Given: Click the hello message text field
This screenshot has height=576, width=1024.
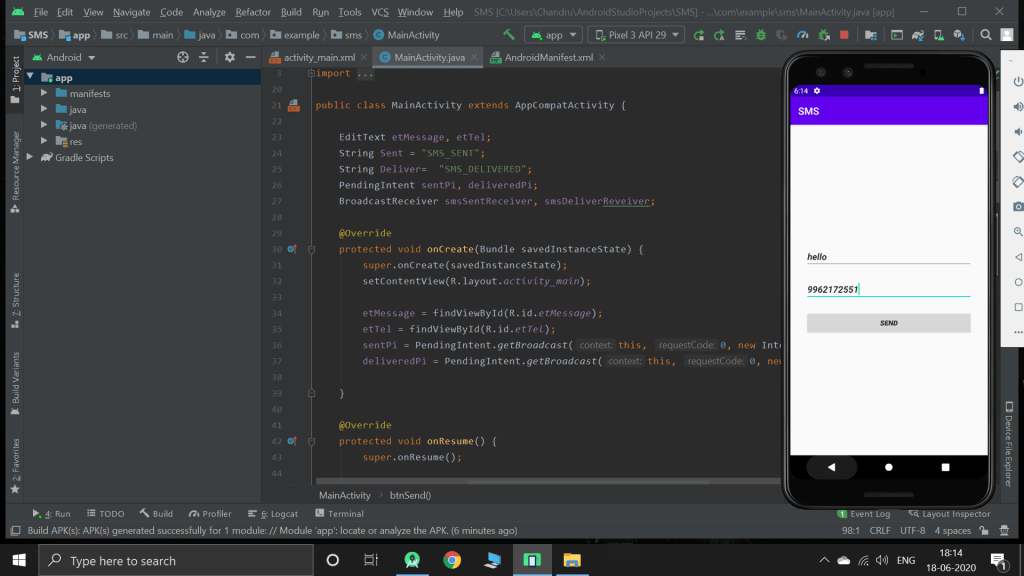Looking at the screenshot, I should pos(888,257).
